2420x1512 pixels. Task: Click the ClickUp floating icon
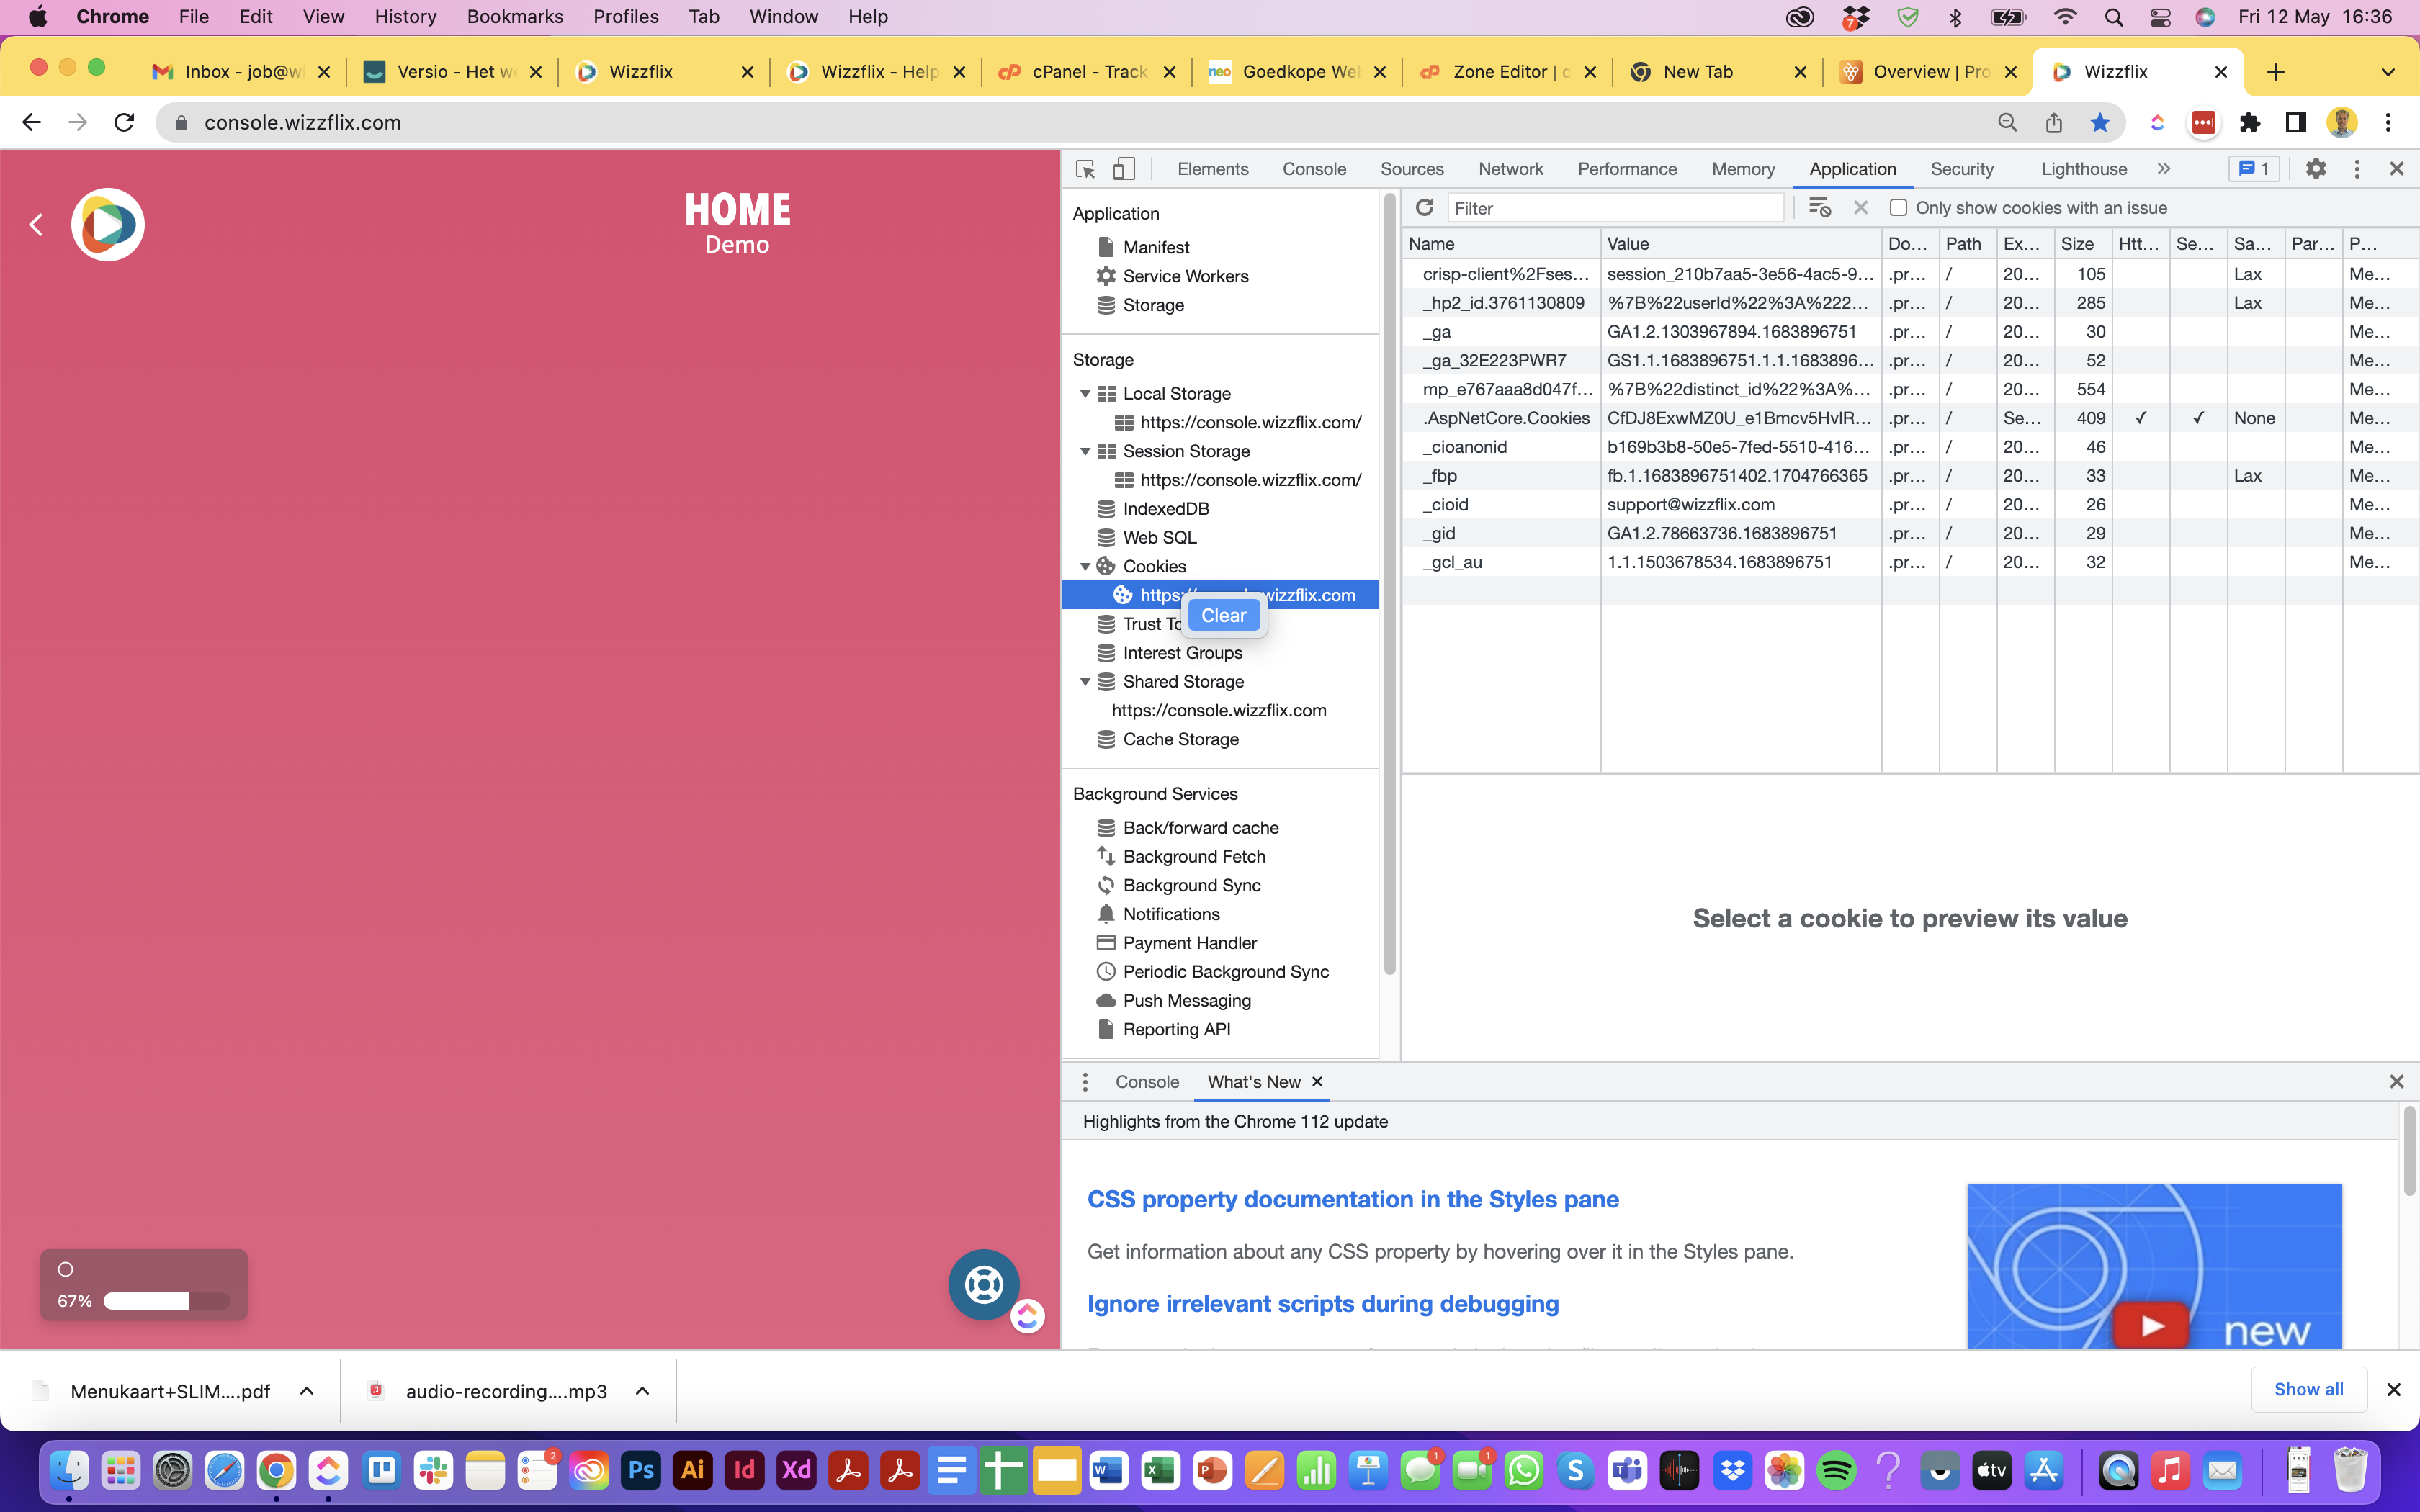click(1027, 1316)
